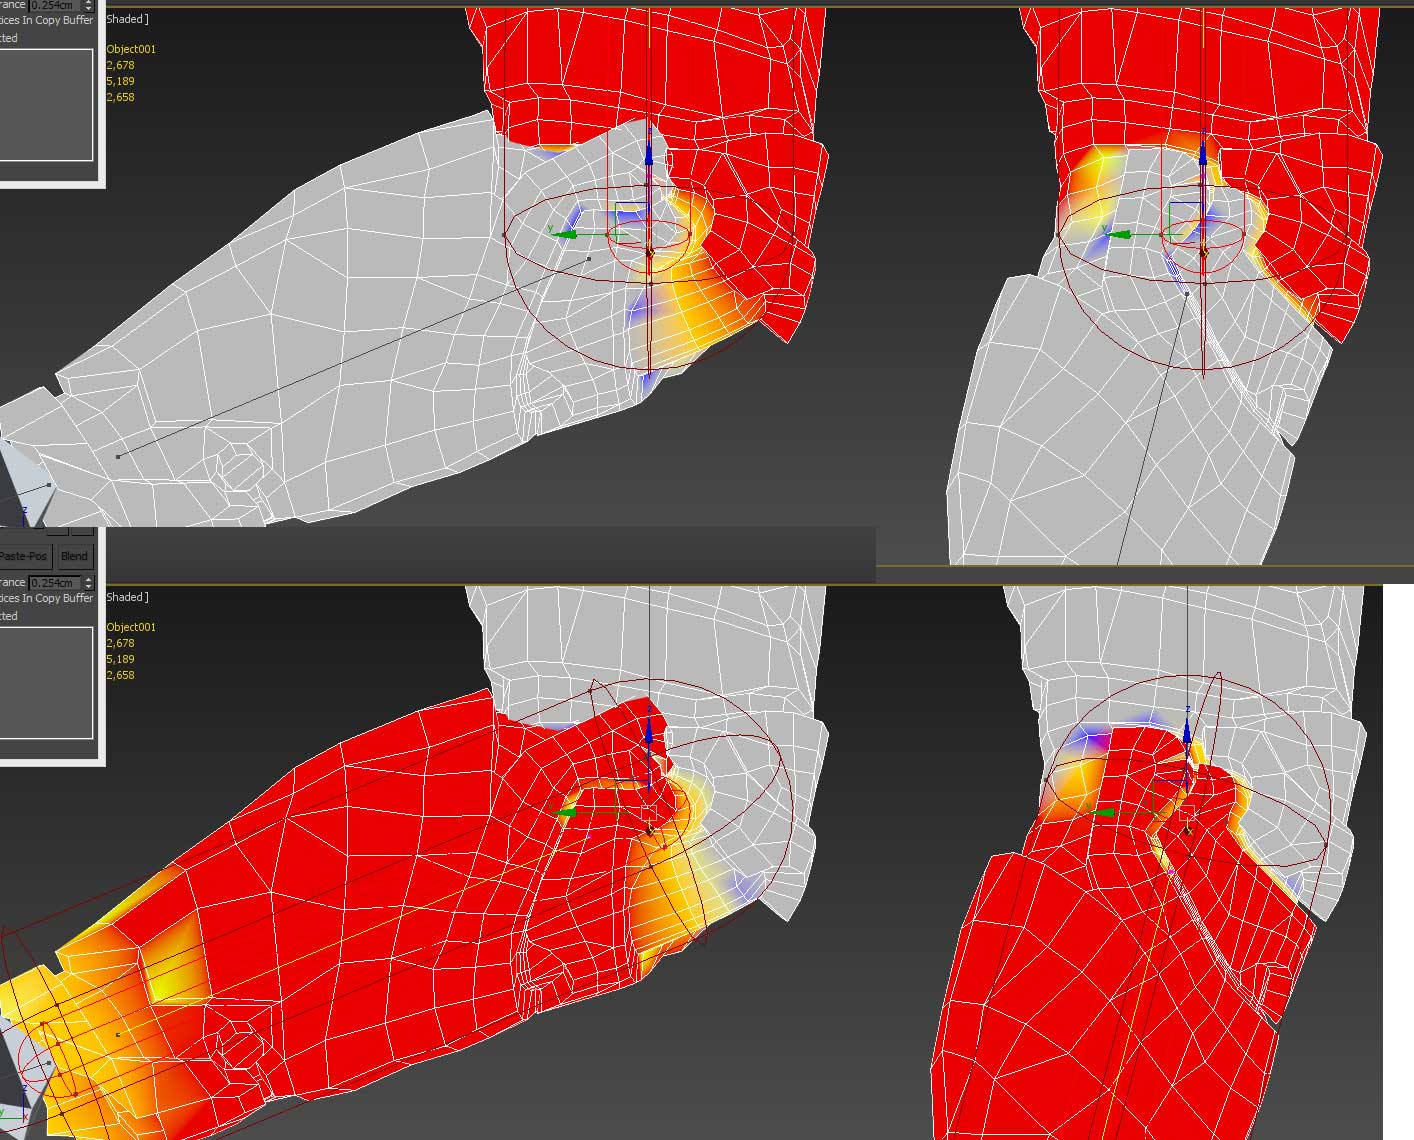
Task: Select the blue Z-axis gizmo arrow, bottom-left view
Action: click(x=649, y=732)
